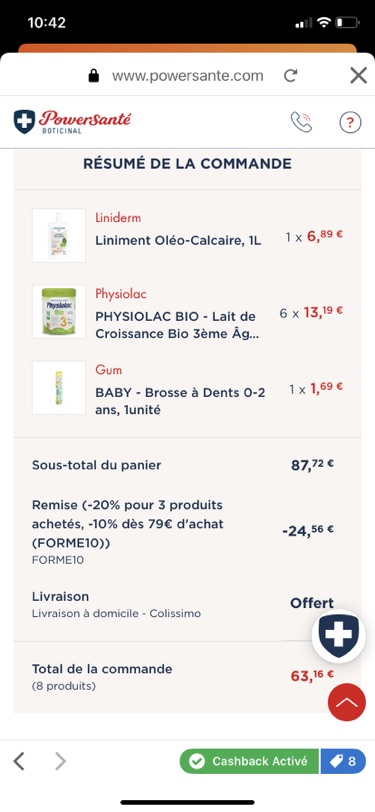The width and height of the screenshot is (375, 812).
Task: Tap the Cashback Activé green button
Action: 249,761
